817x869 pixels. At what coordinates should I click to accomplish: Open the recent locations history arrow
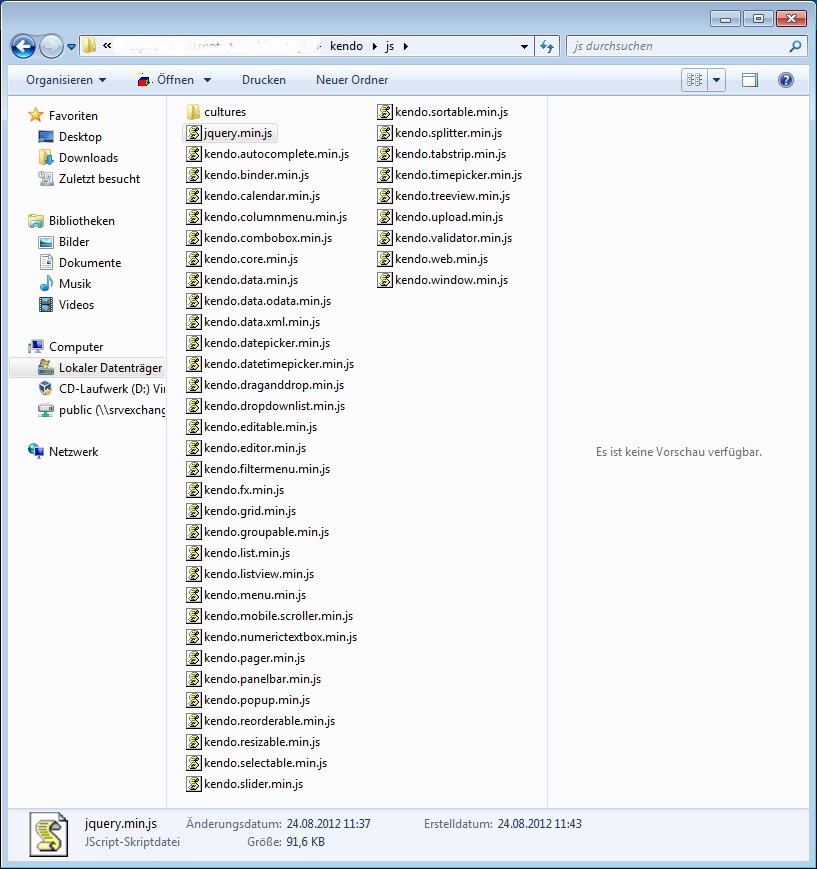(72, 47)
